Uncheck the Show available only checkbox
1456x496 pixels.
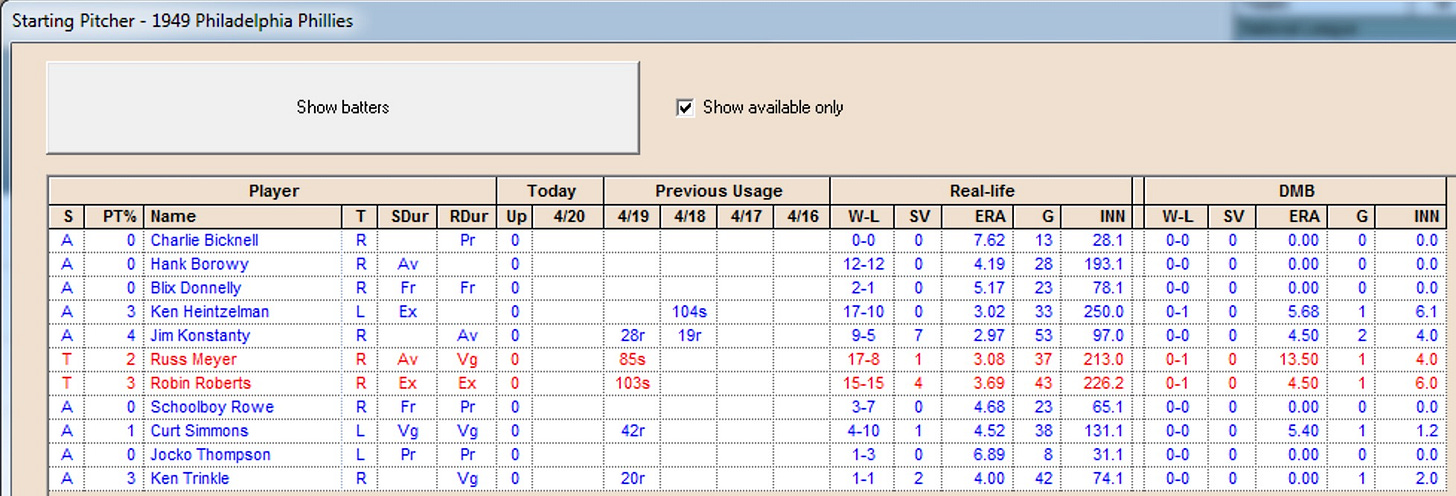click(x=685, y=107)
